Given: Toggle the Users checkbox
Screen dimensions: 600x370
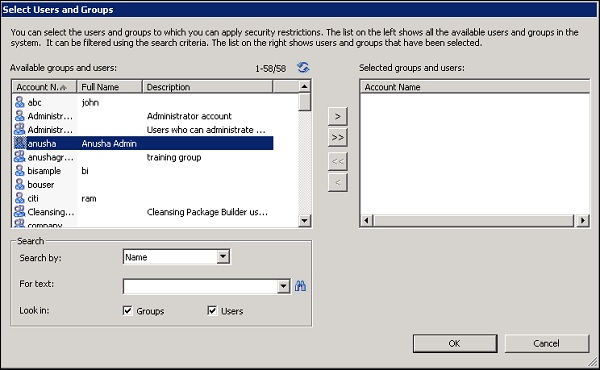Looking at the screenshot, I should tap(212, 310).
